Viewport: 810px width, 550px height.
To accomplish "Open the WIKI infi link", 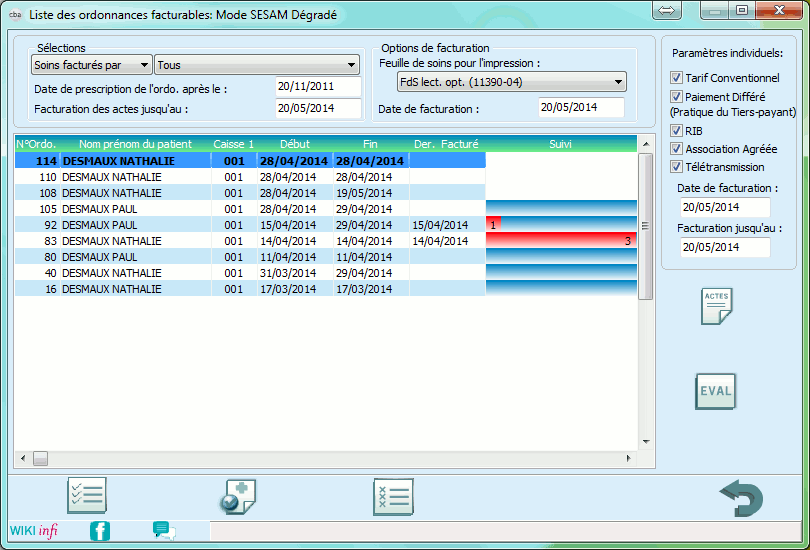I will (34, 530).
